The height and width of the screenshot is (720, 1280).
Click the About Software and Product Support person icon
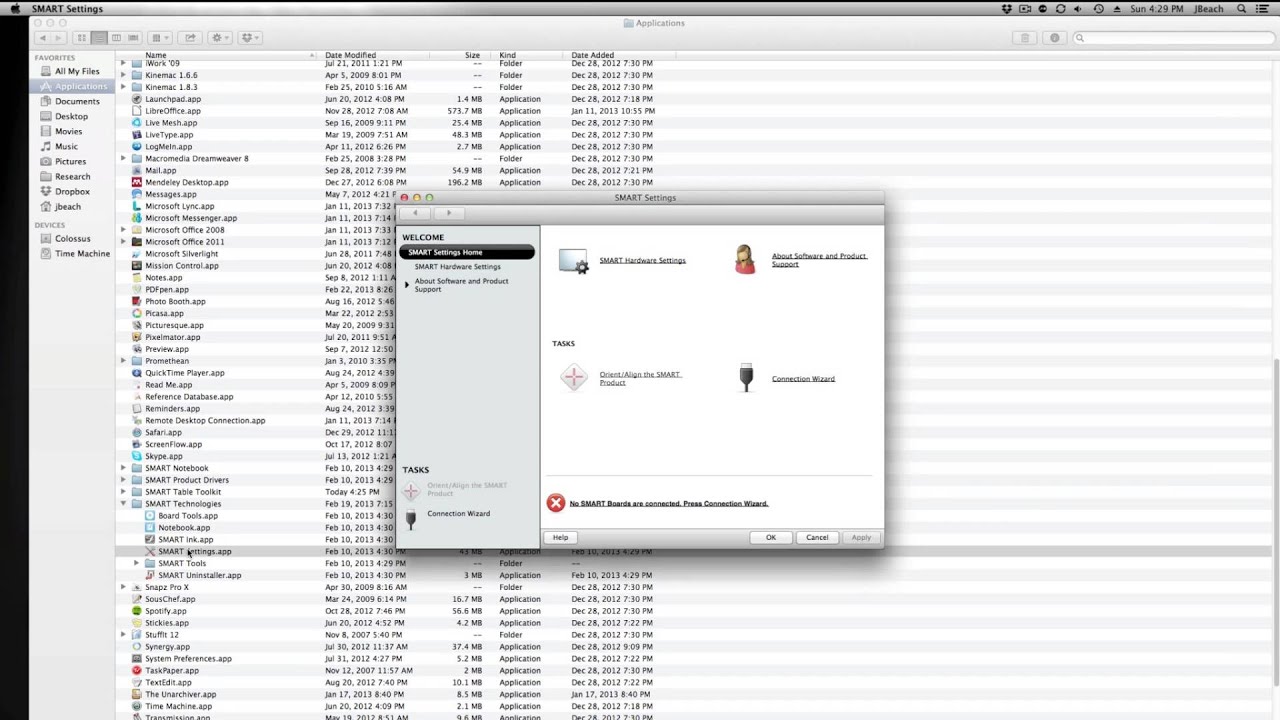click(745, 260)
